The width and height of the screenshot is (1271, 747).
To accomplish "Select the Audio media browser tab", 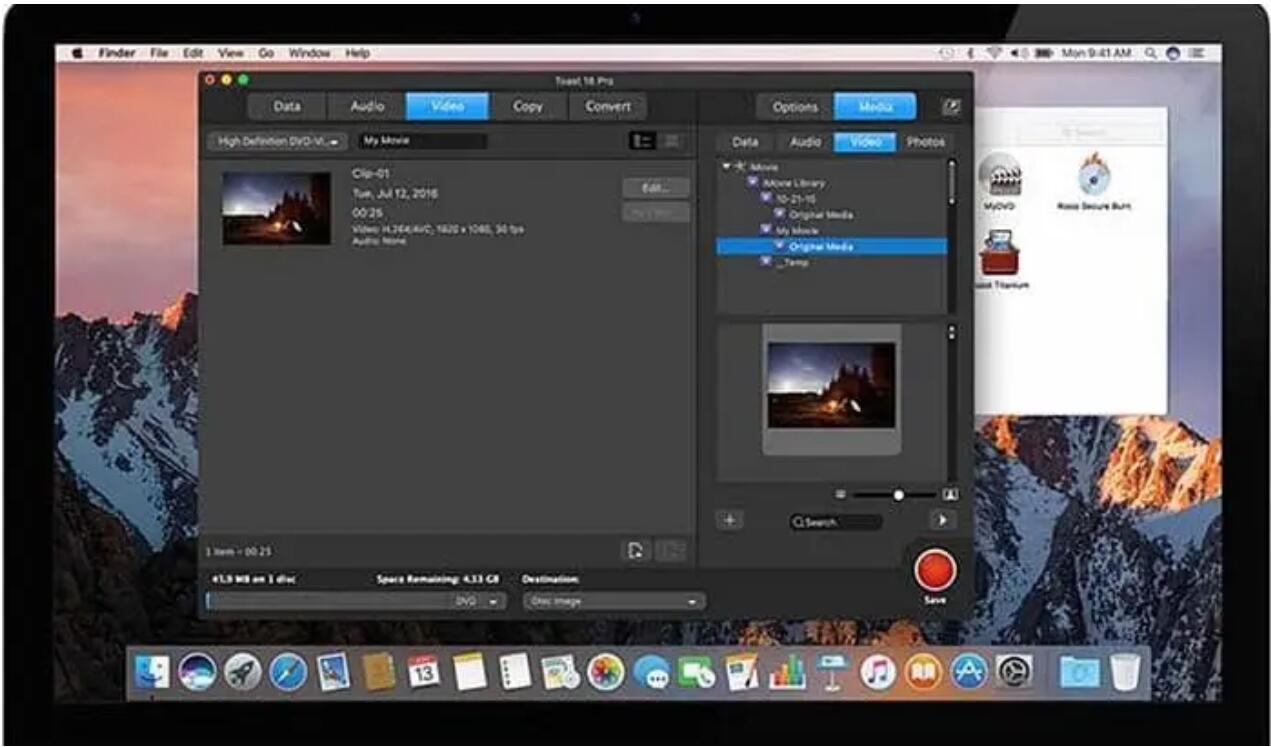I will (x=805, y=142).
